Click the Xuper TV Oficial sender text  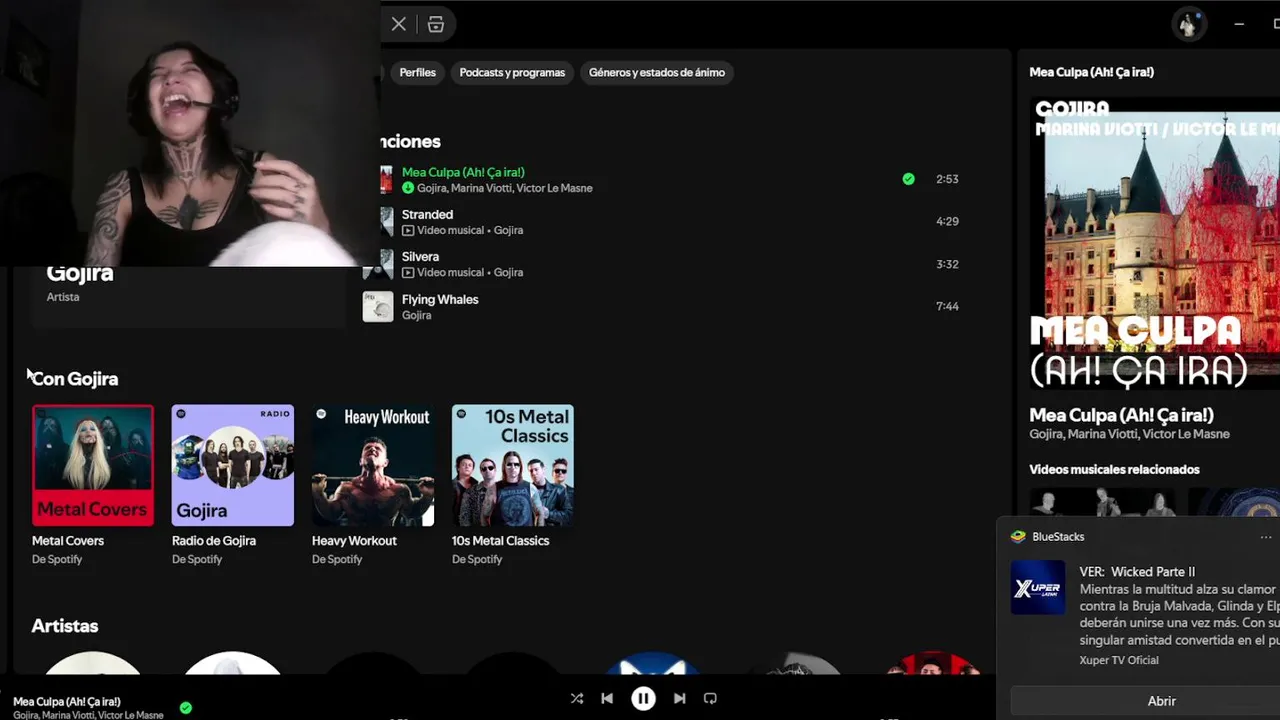1119,660
